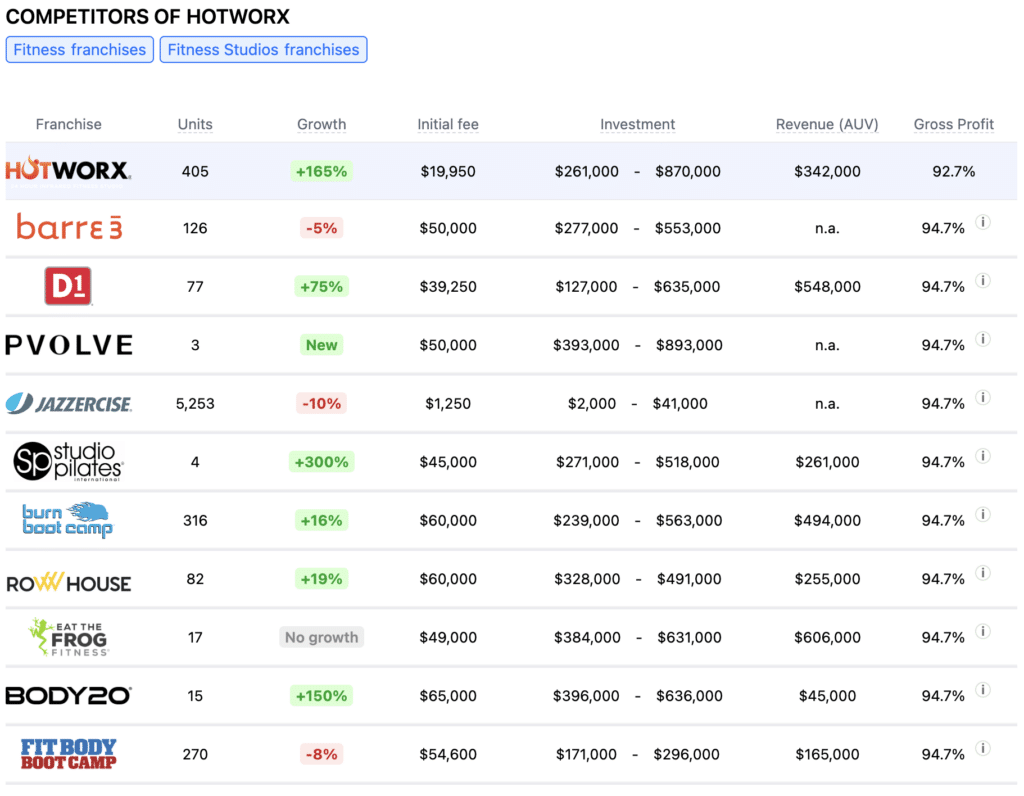Open the Row House logo
The height and width of the screenshot is (796, 1024).
(69, 581)
